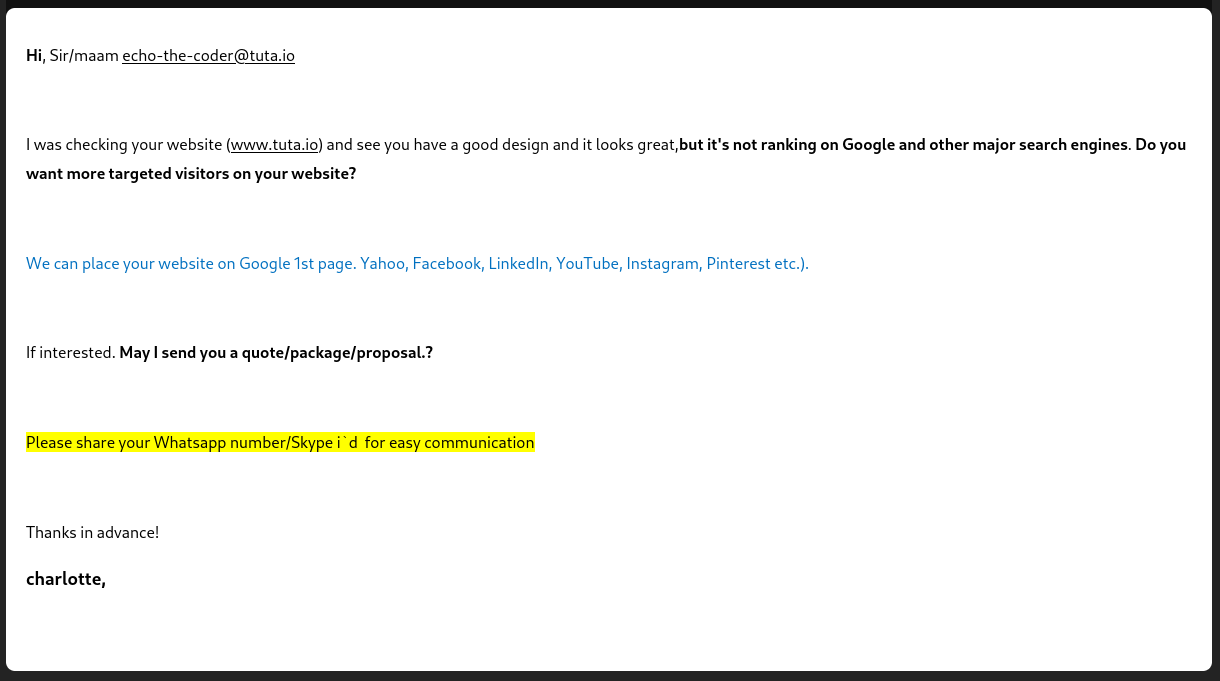This screenshot has width=1220, height=681.
Task: Open the www.tuta.io website link
Action: point(274,145)
